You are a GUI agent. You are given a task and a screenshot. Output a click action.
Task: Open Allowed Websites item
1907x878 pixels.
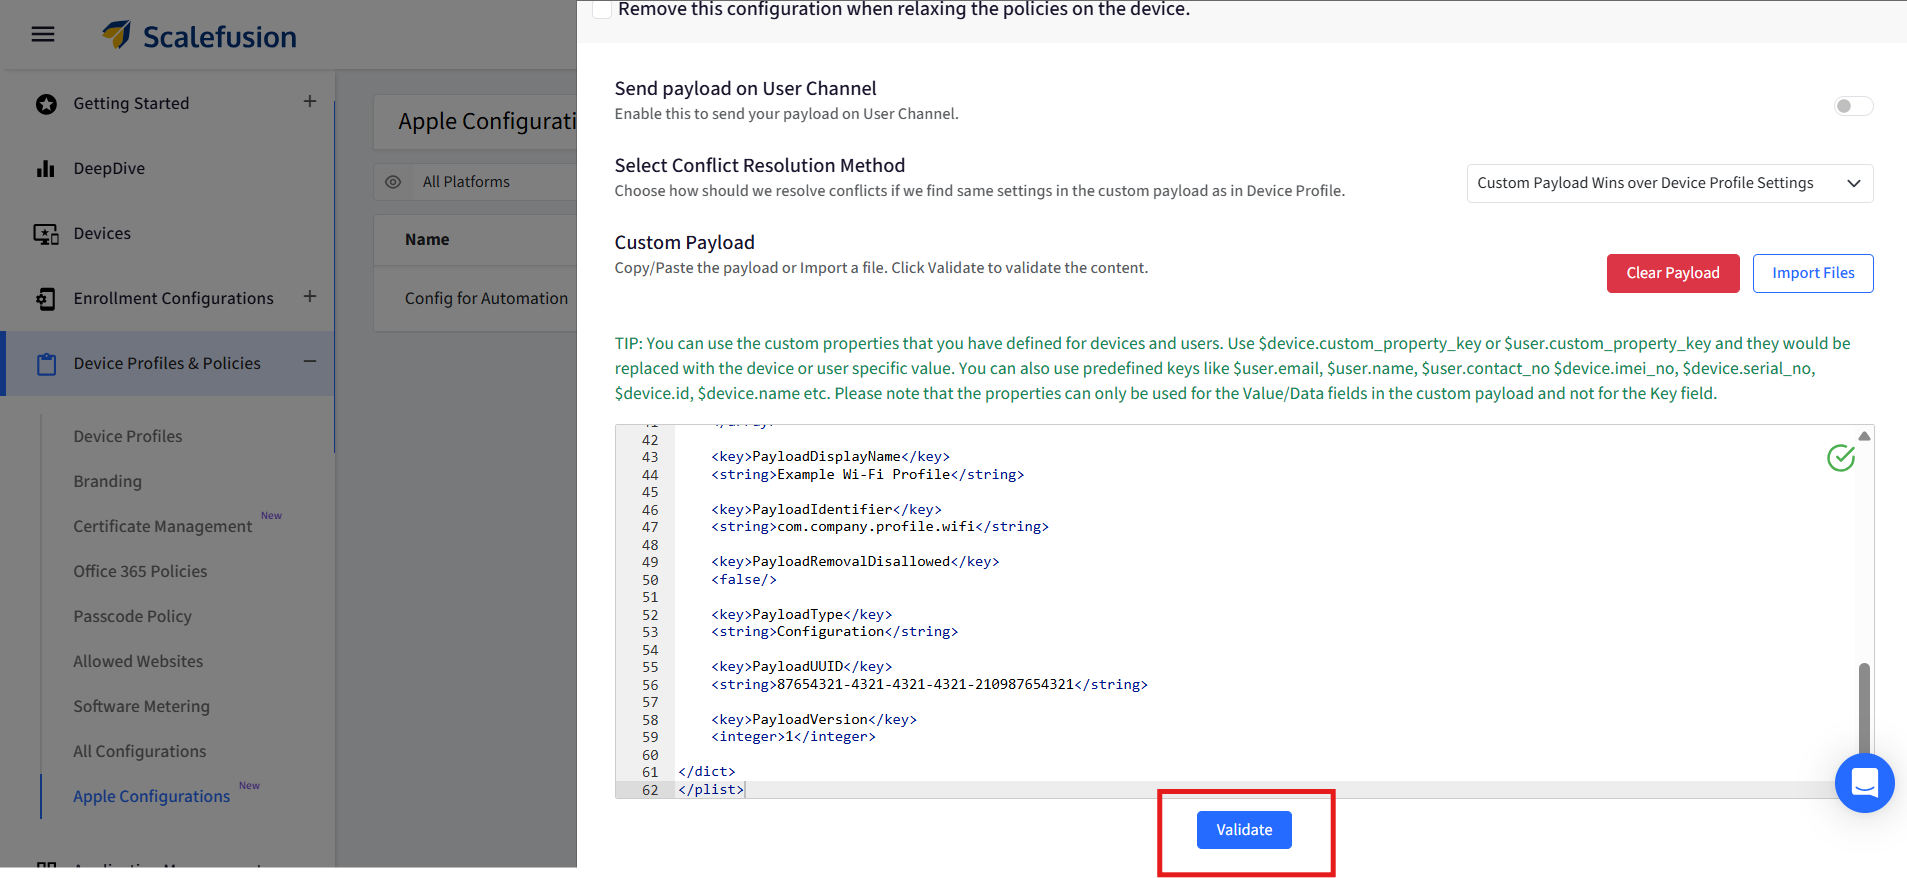coord(138,662)
